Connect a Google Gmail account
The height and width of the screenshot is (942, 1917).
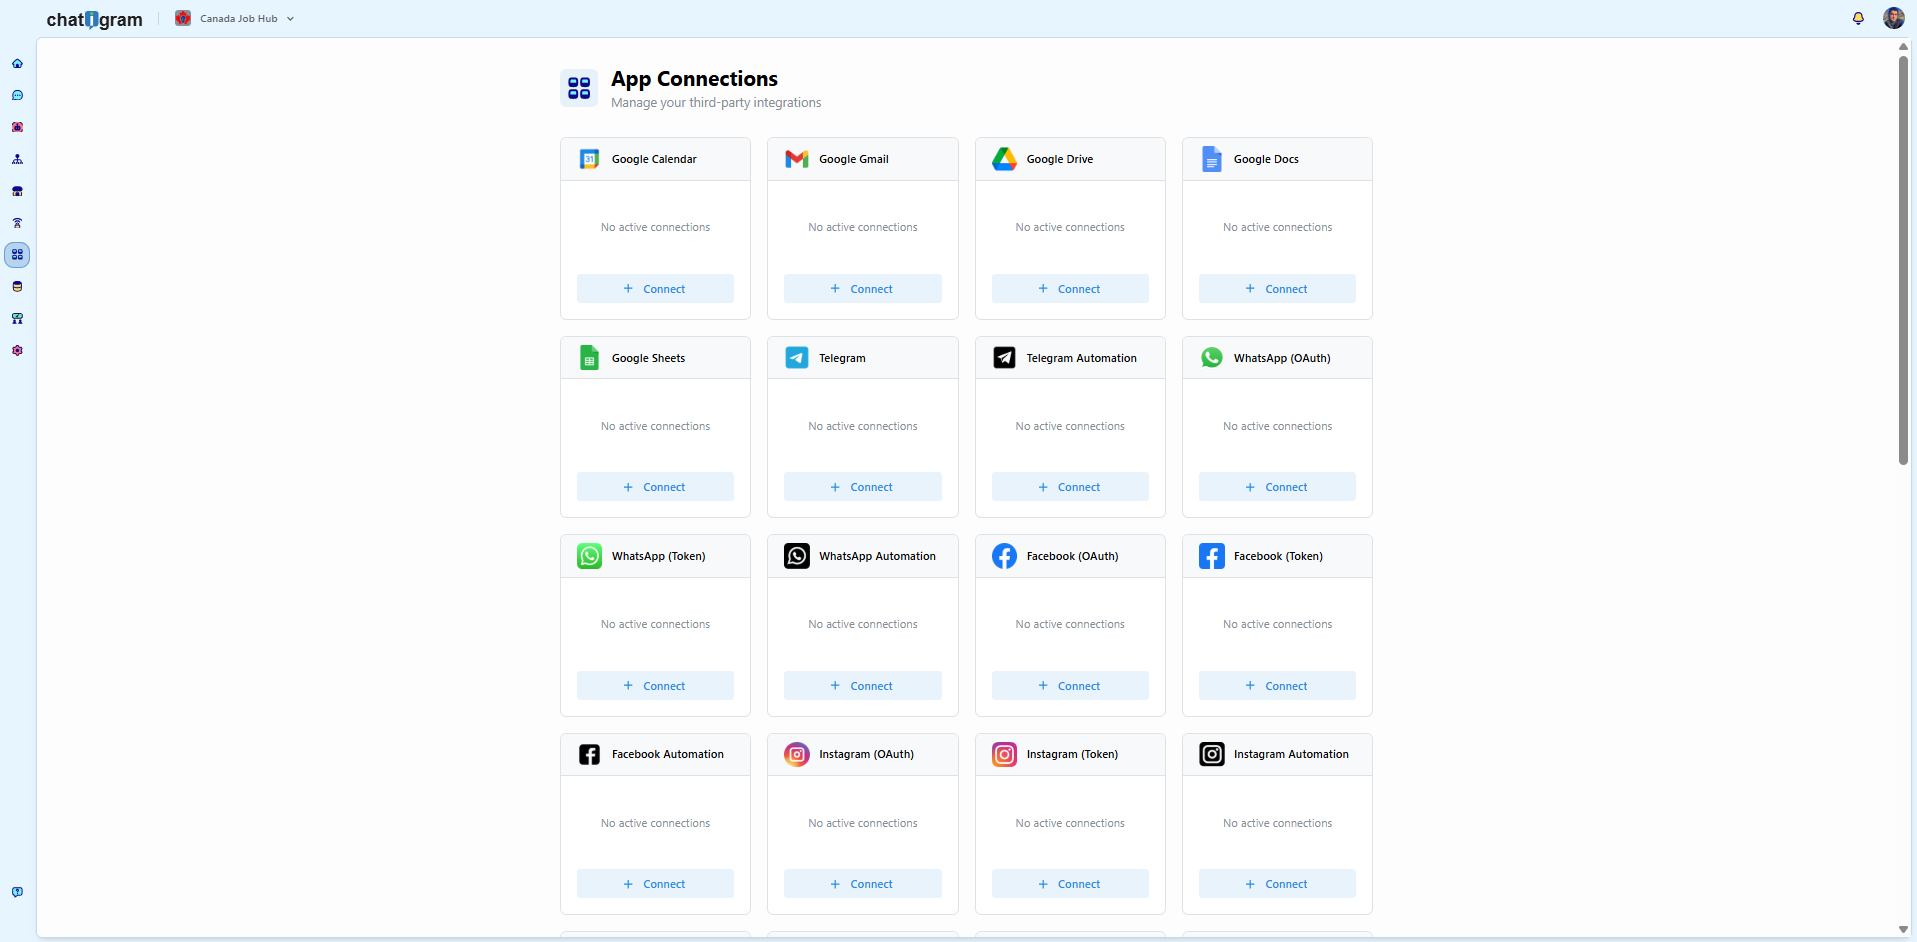coord(862,289)
